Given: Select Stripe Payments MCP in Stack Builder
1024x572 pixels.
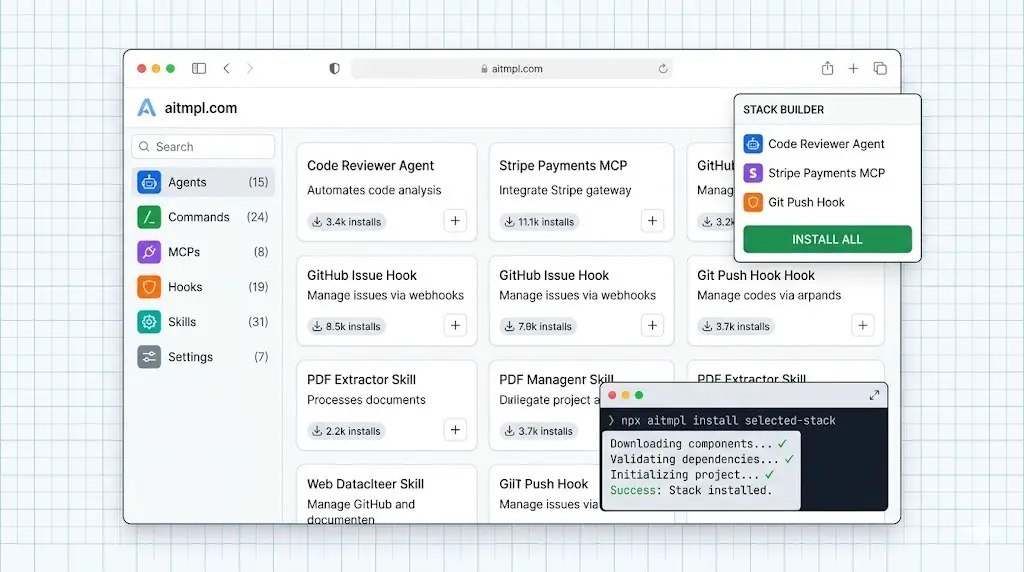Looking at the screenshot, I should point(827,173).
